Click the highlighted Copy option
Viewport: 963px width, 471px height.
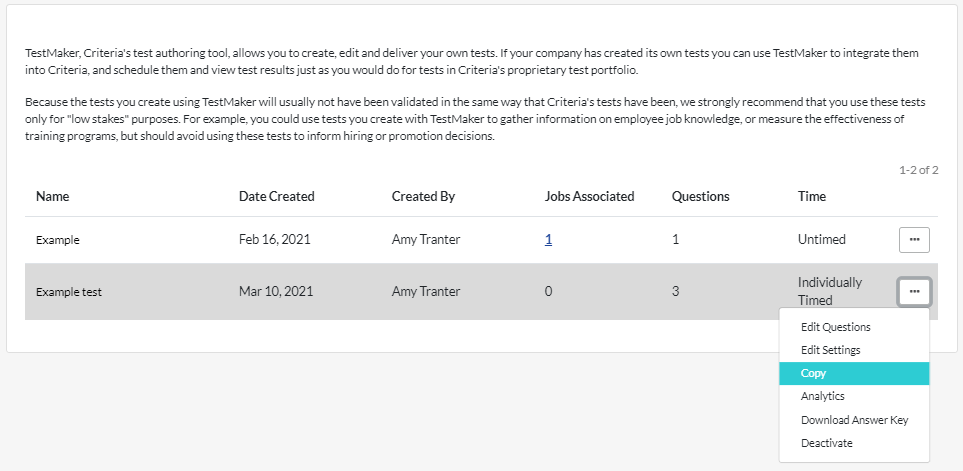coord(854,373)
